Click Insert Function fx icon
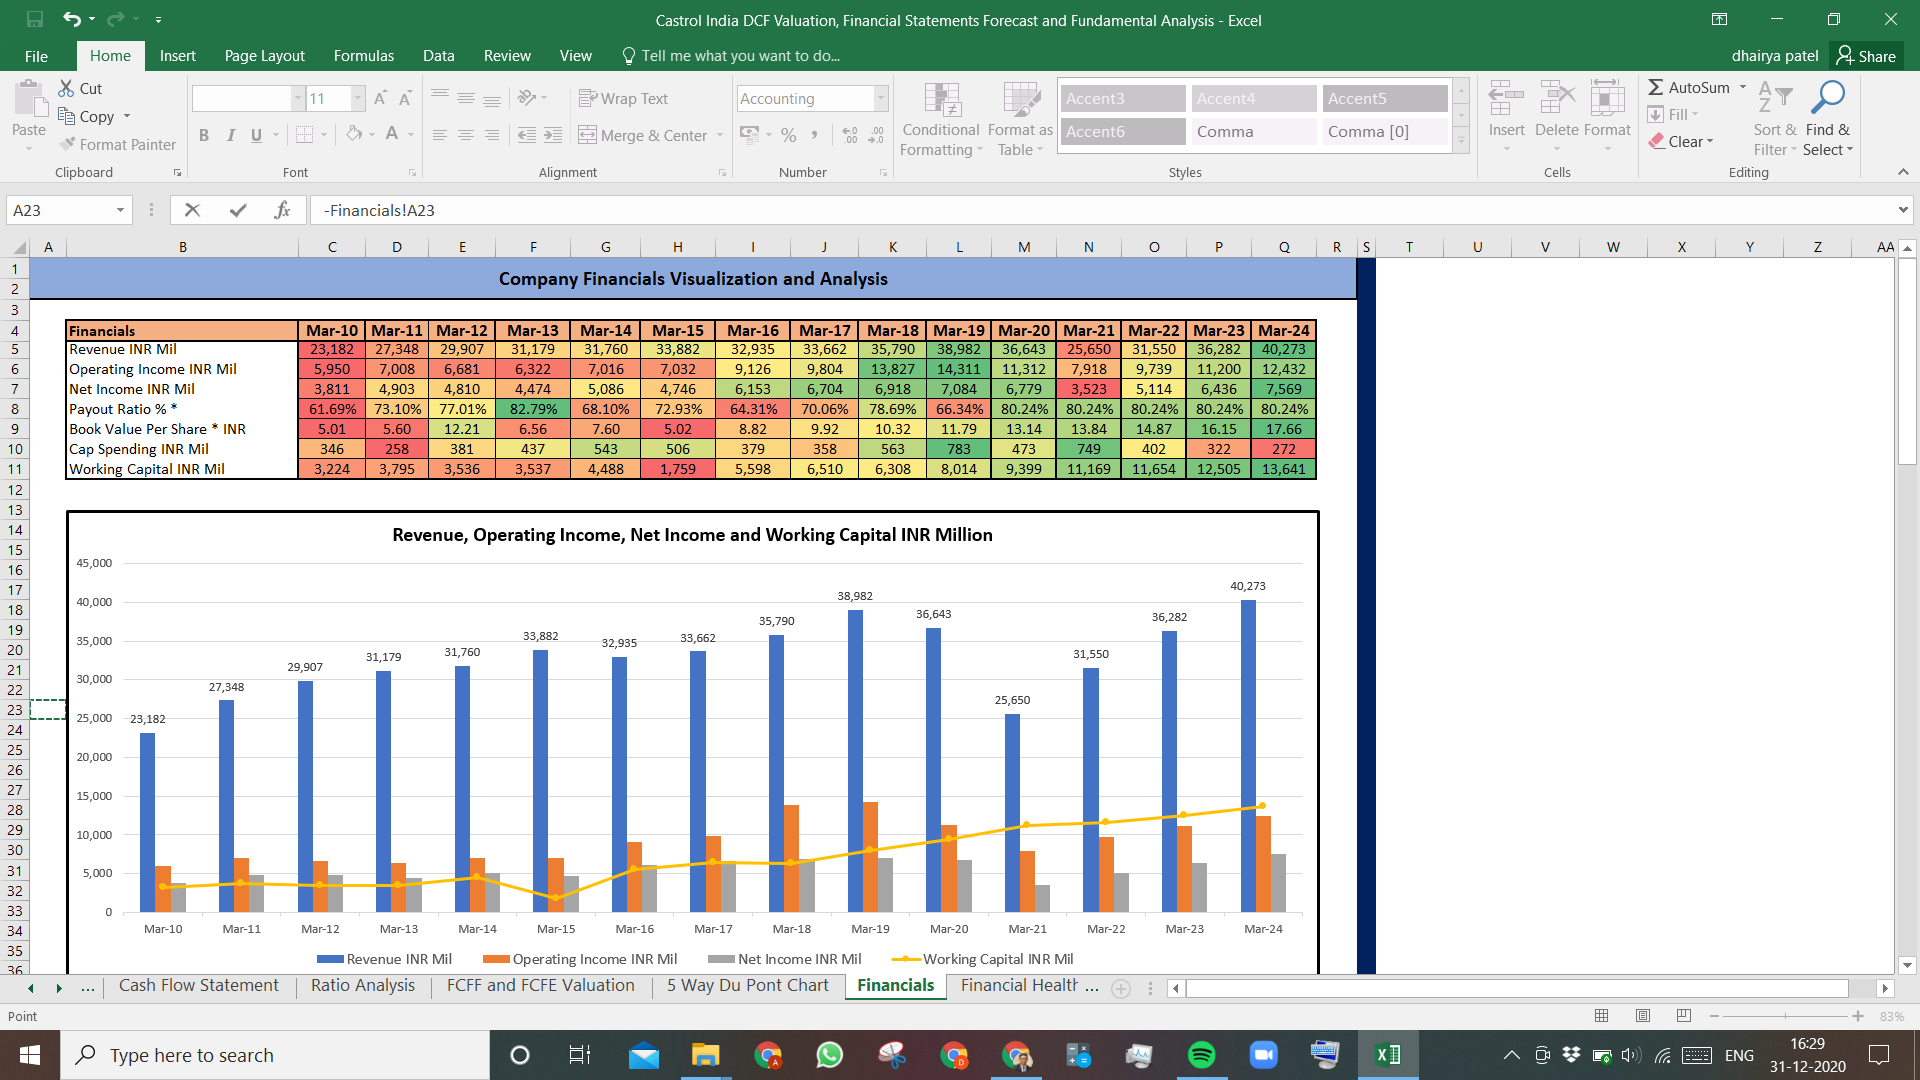1920x1080 pixels. pos(282,210)
